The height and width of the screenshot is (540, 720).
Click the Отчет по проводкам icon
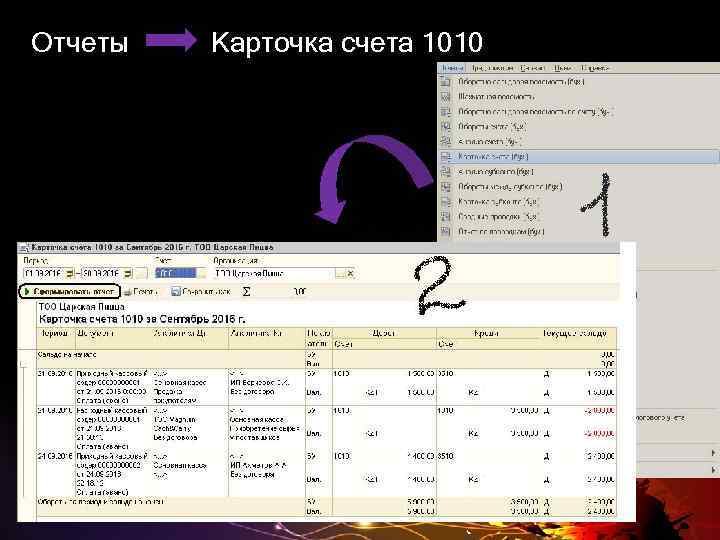[445, 231]
